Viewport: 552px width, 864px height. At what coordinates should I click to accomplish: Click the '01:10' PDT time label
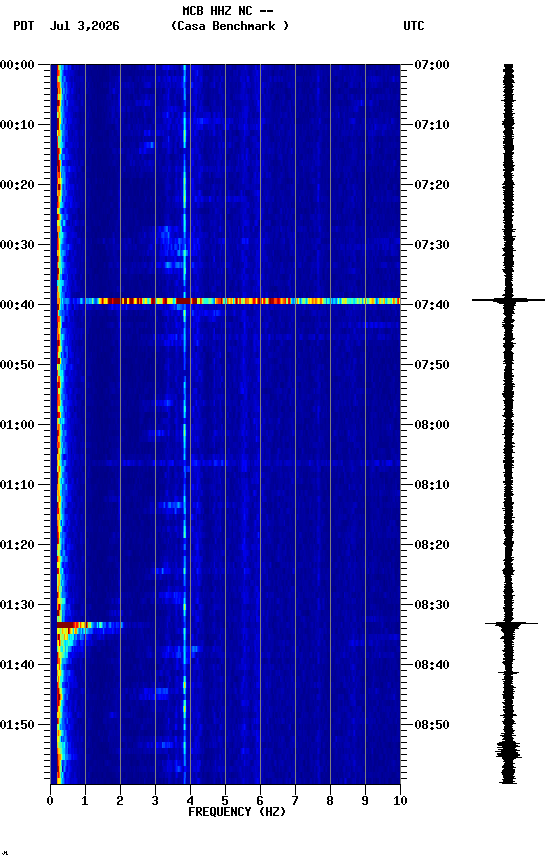[17, 485]
